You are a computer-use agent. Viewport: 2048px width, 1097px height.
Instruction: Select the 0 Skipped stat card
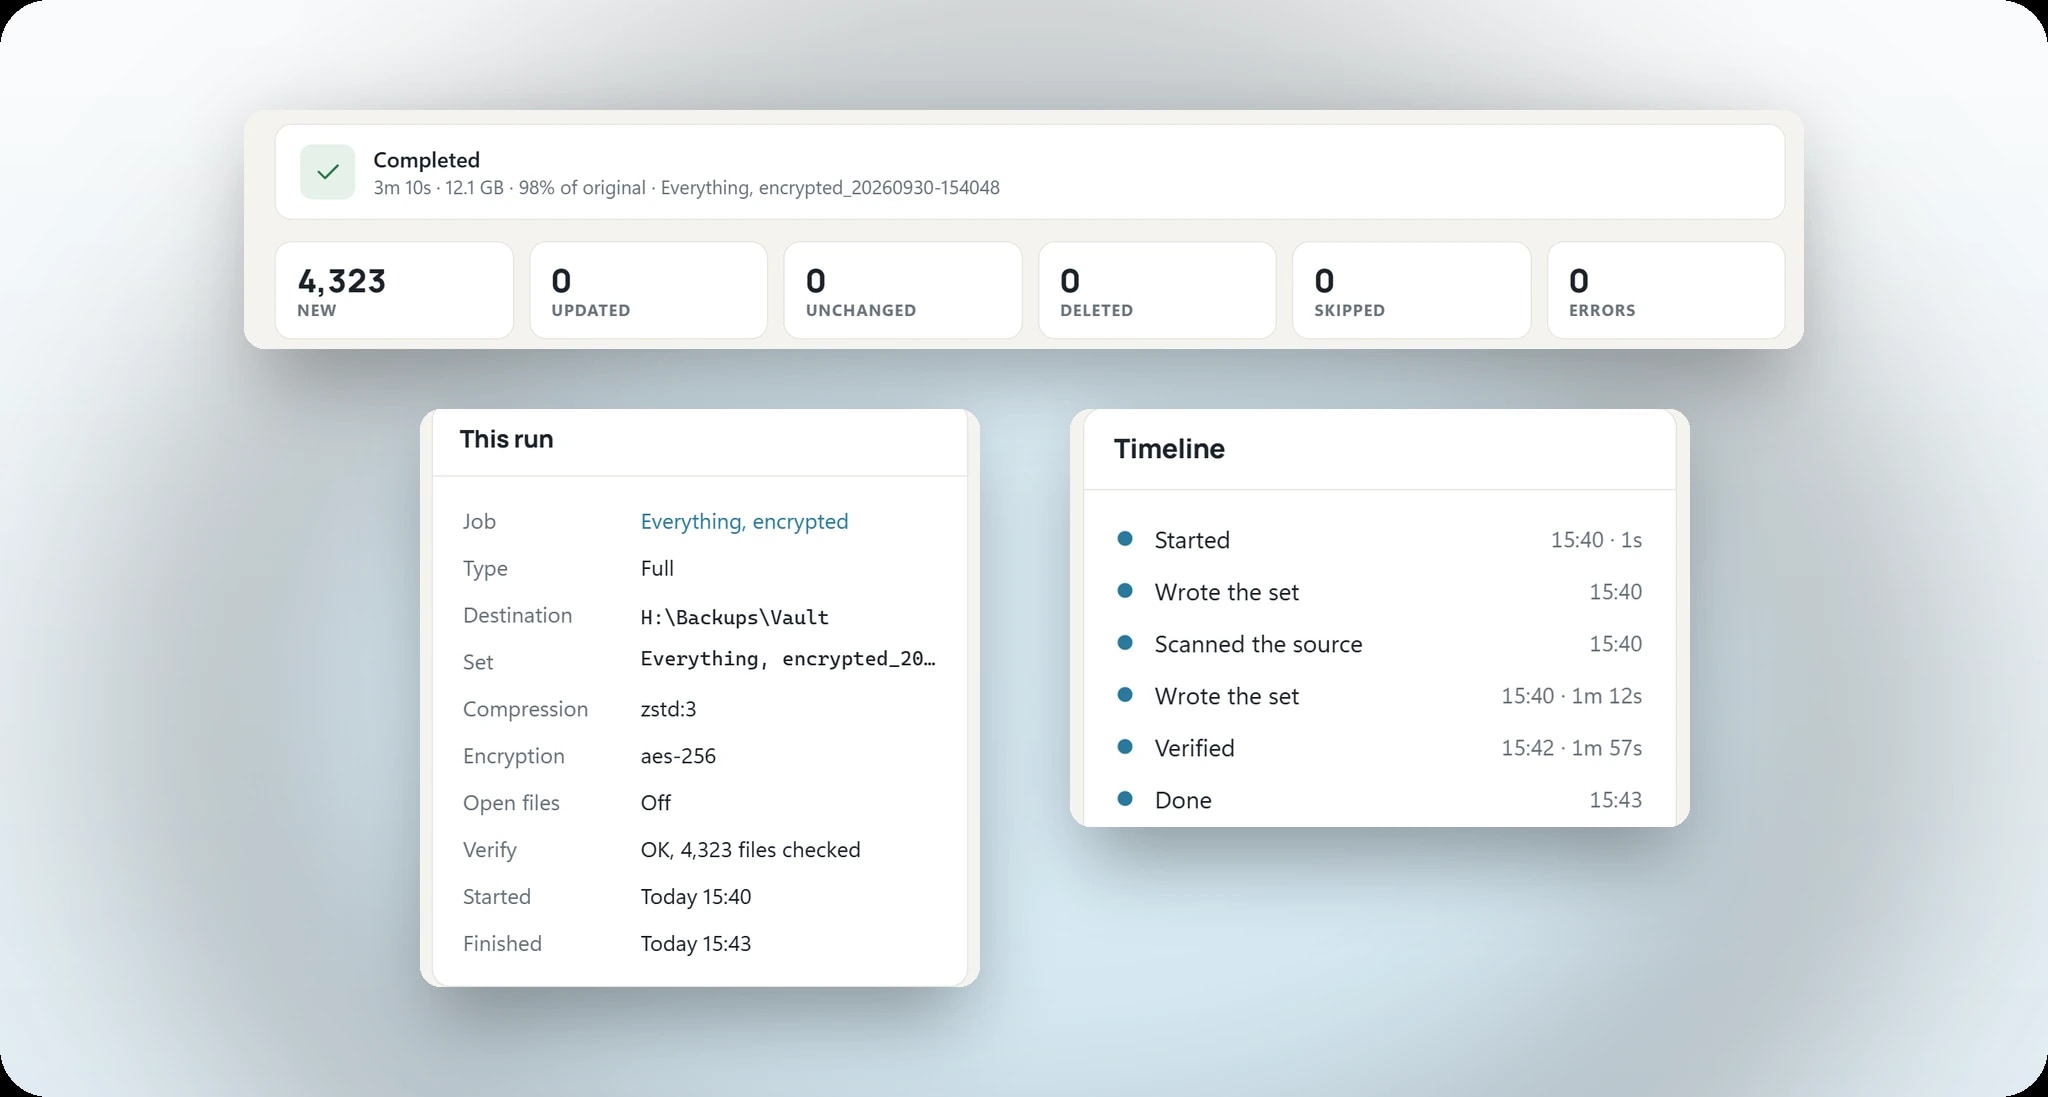(1411, 290)
